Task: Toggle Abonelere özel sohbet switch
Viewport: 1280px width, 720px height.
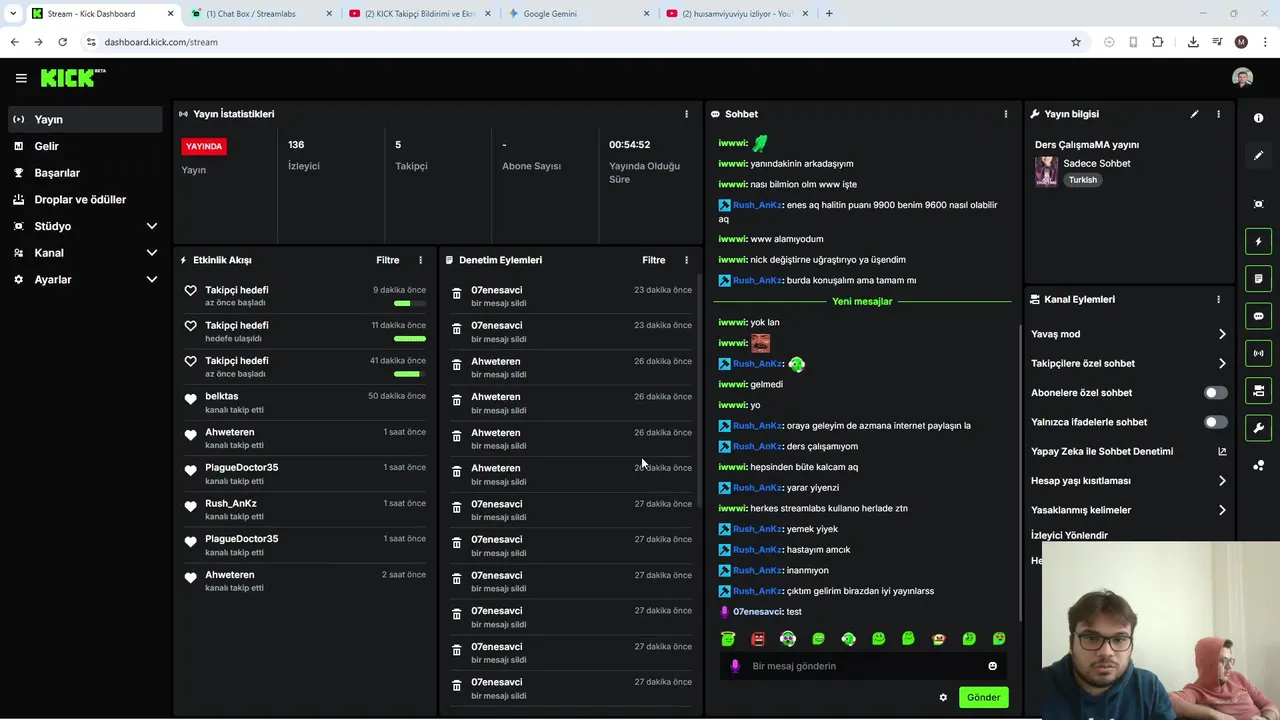Action: click(1216, 393)
